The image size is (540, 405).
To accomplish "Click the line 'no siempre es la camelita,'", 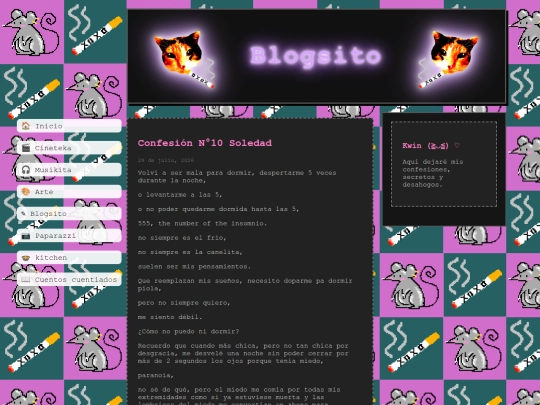I will tap(190, 252).
